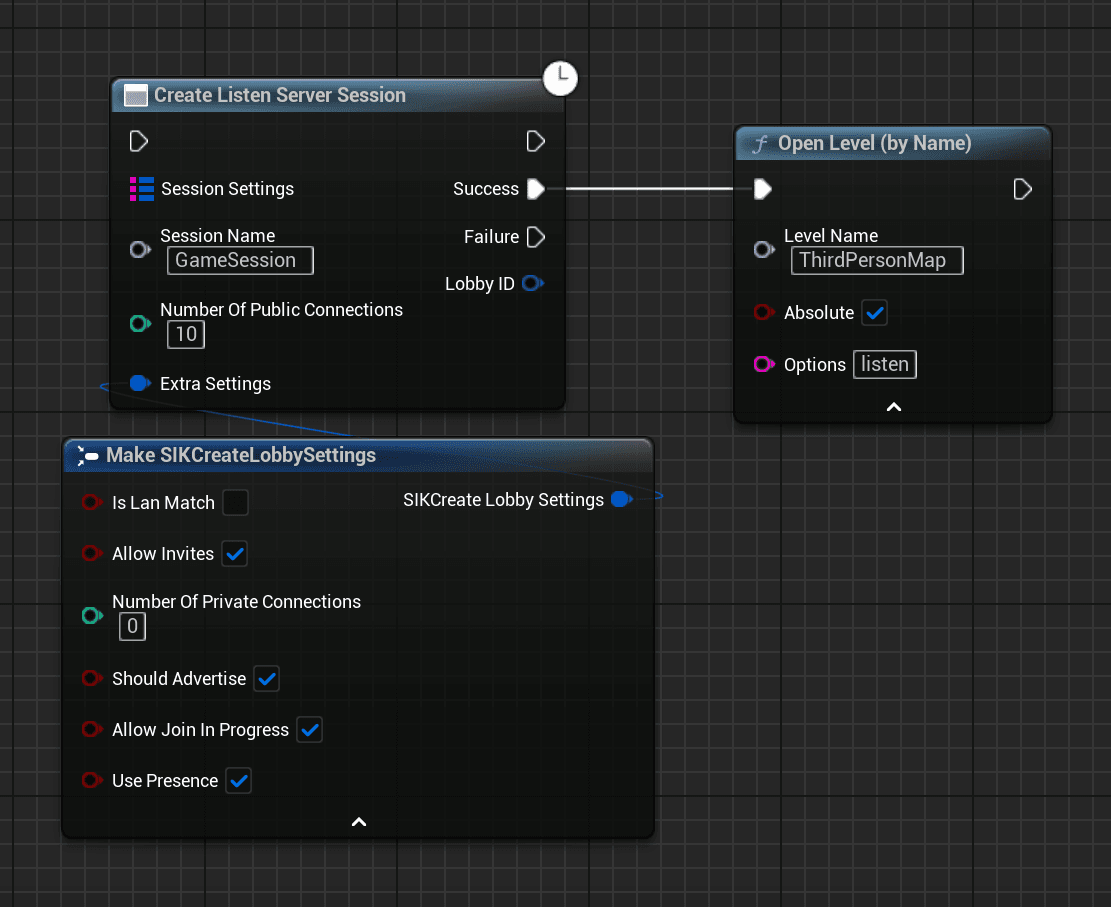The image size is (1111, 907).
Task: Disable Allow Join In Progress checkbox
Action: pos(310,730)
